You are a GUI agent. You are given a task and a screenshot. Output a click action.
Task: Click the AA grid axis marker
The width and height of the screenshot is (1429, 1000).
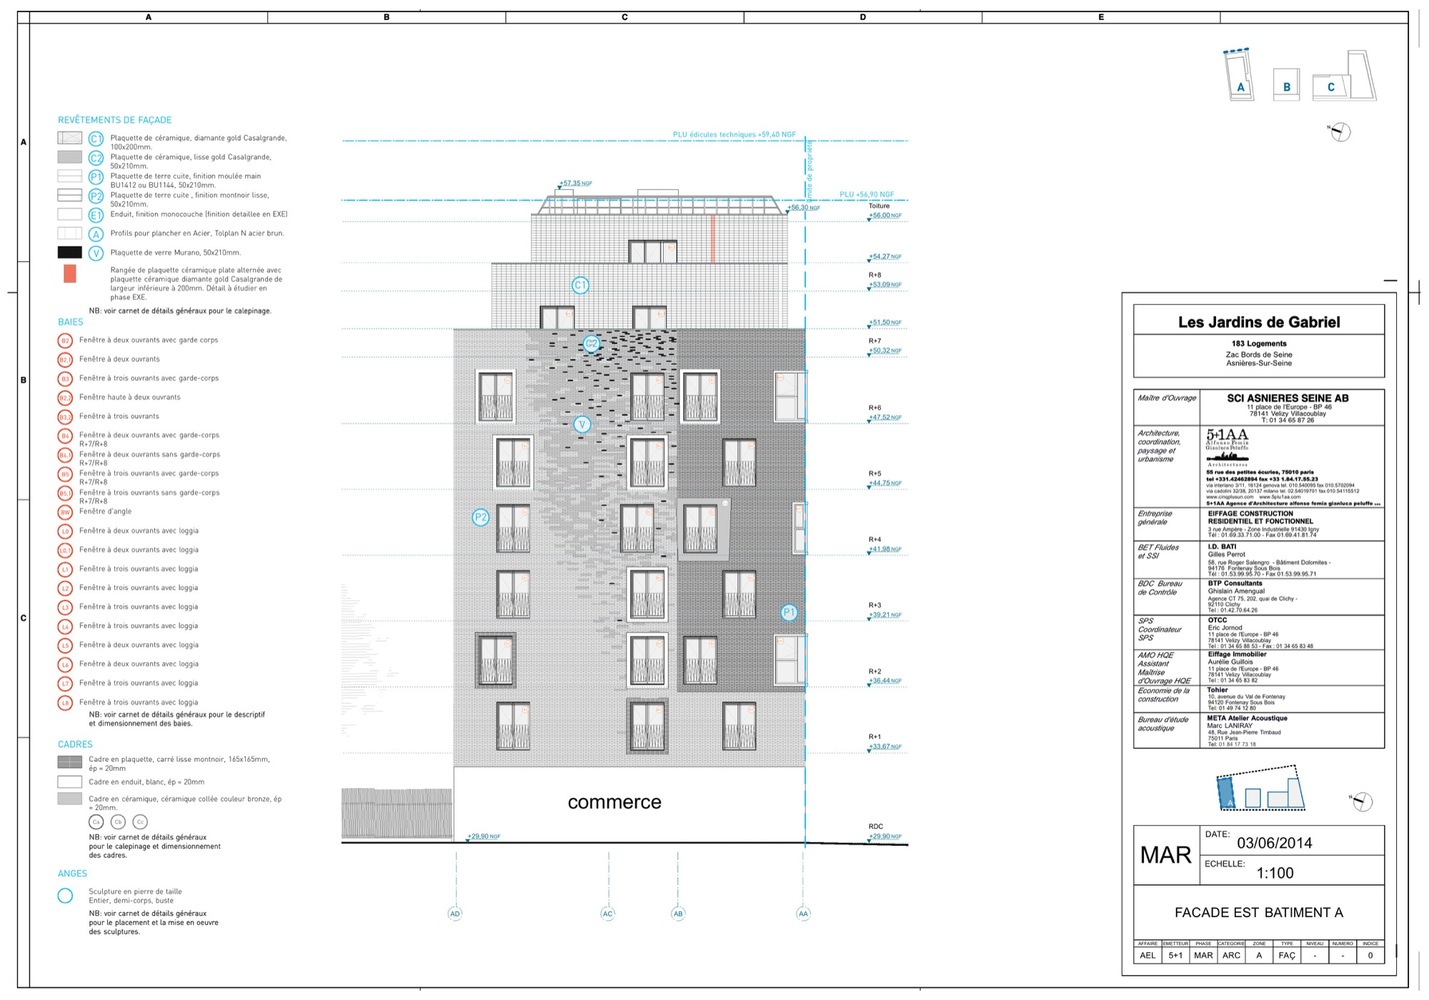803,914
